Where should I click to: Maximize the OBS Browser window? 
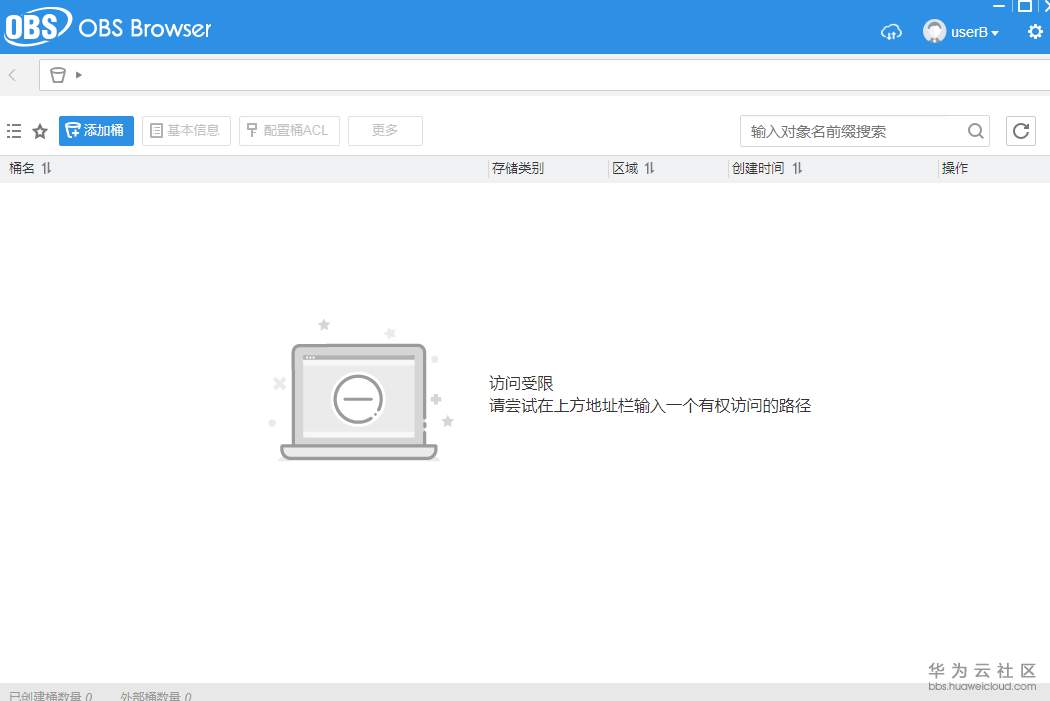click(1024, 6)
